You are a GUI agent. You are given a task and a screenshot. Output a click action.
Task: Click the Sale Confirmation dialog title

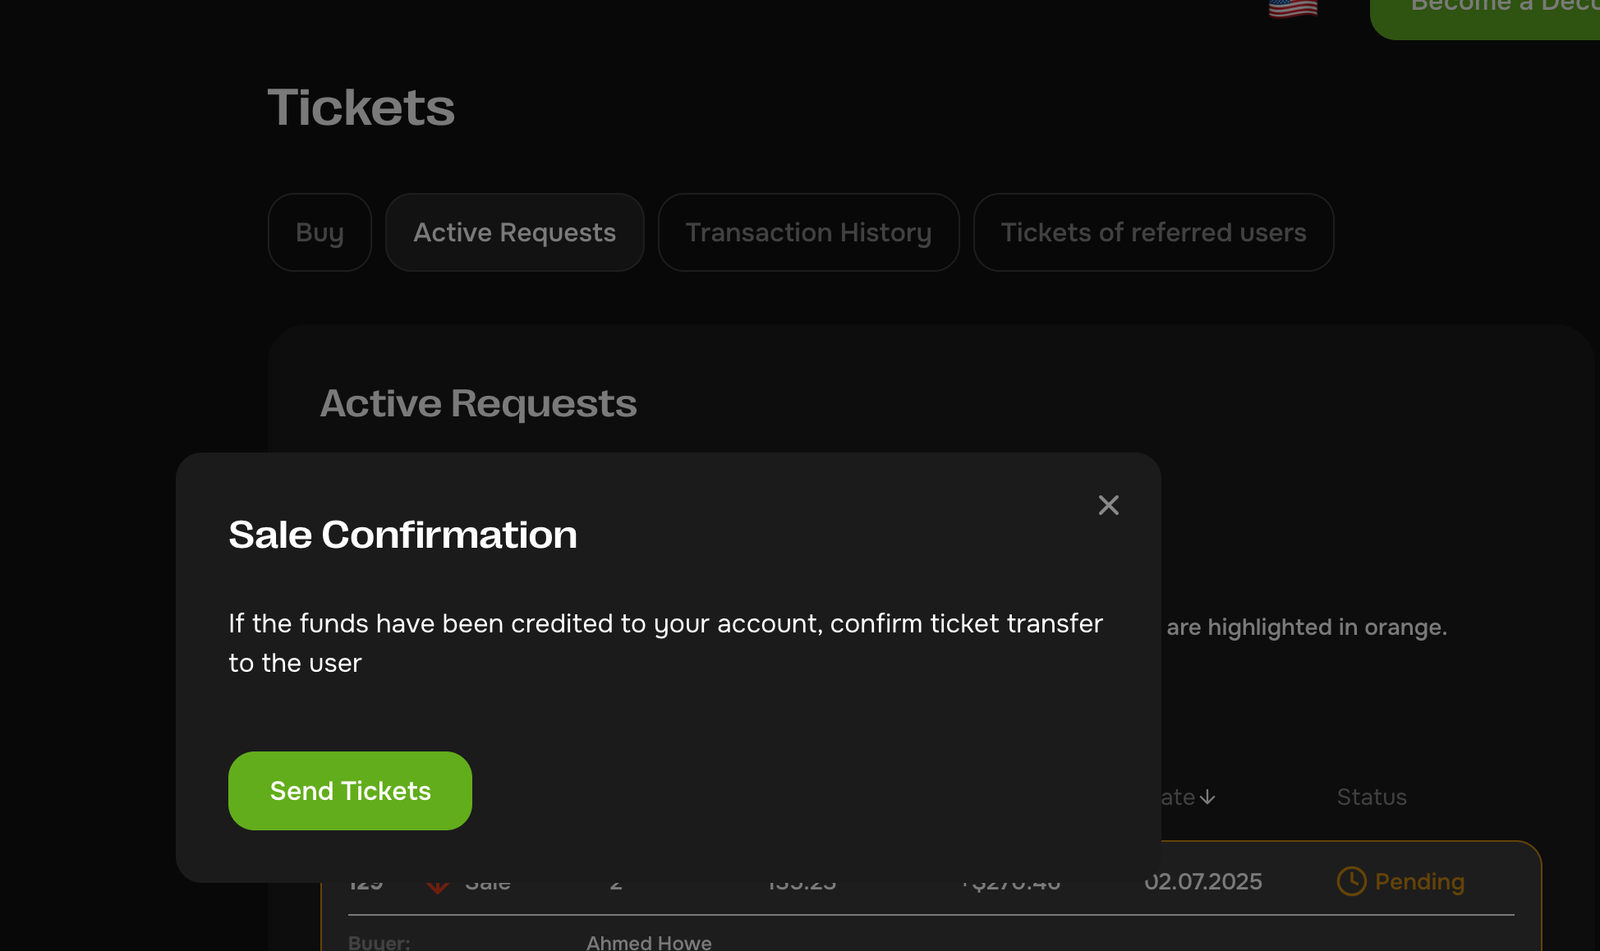pos(403,535)
